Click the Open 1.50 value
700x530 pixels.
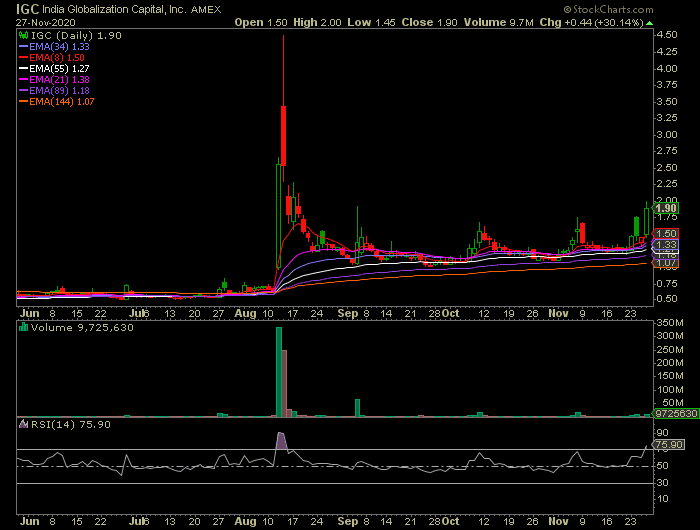(261, 22)
